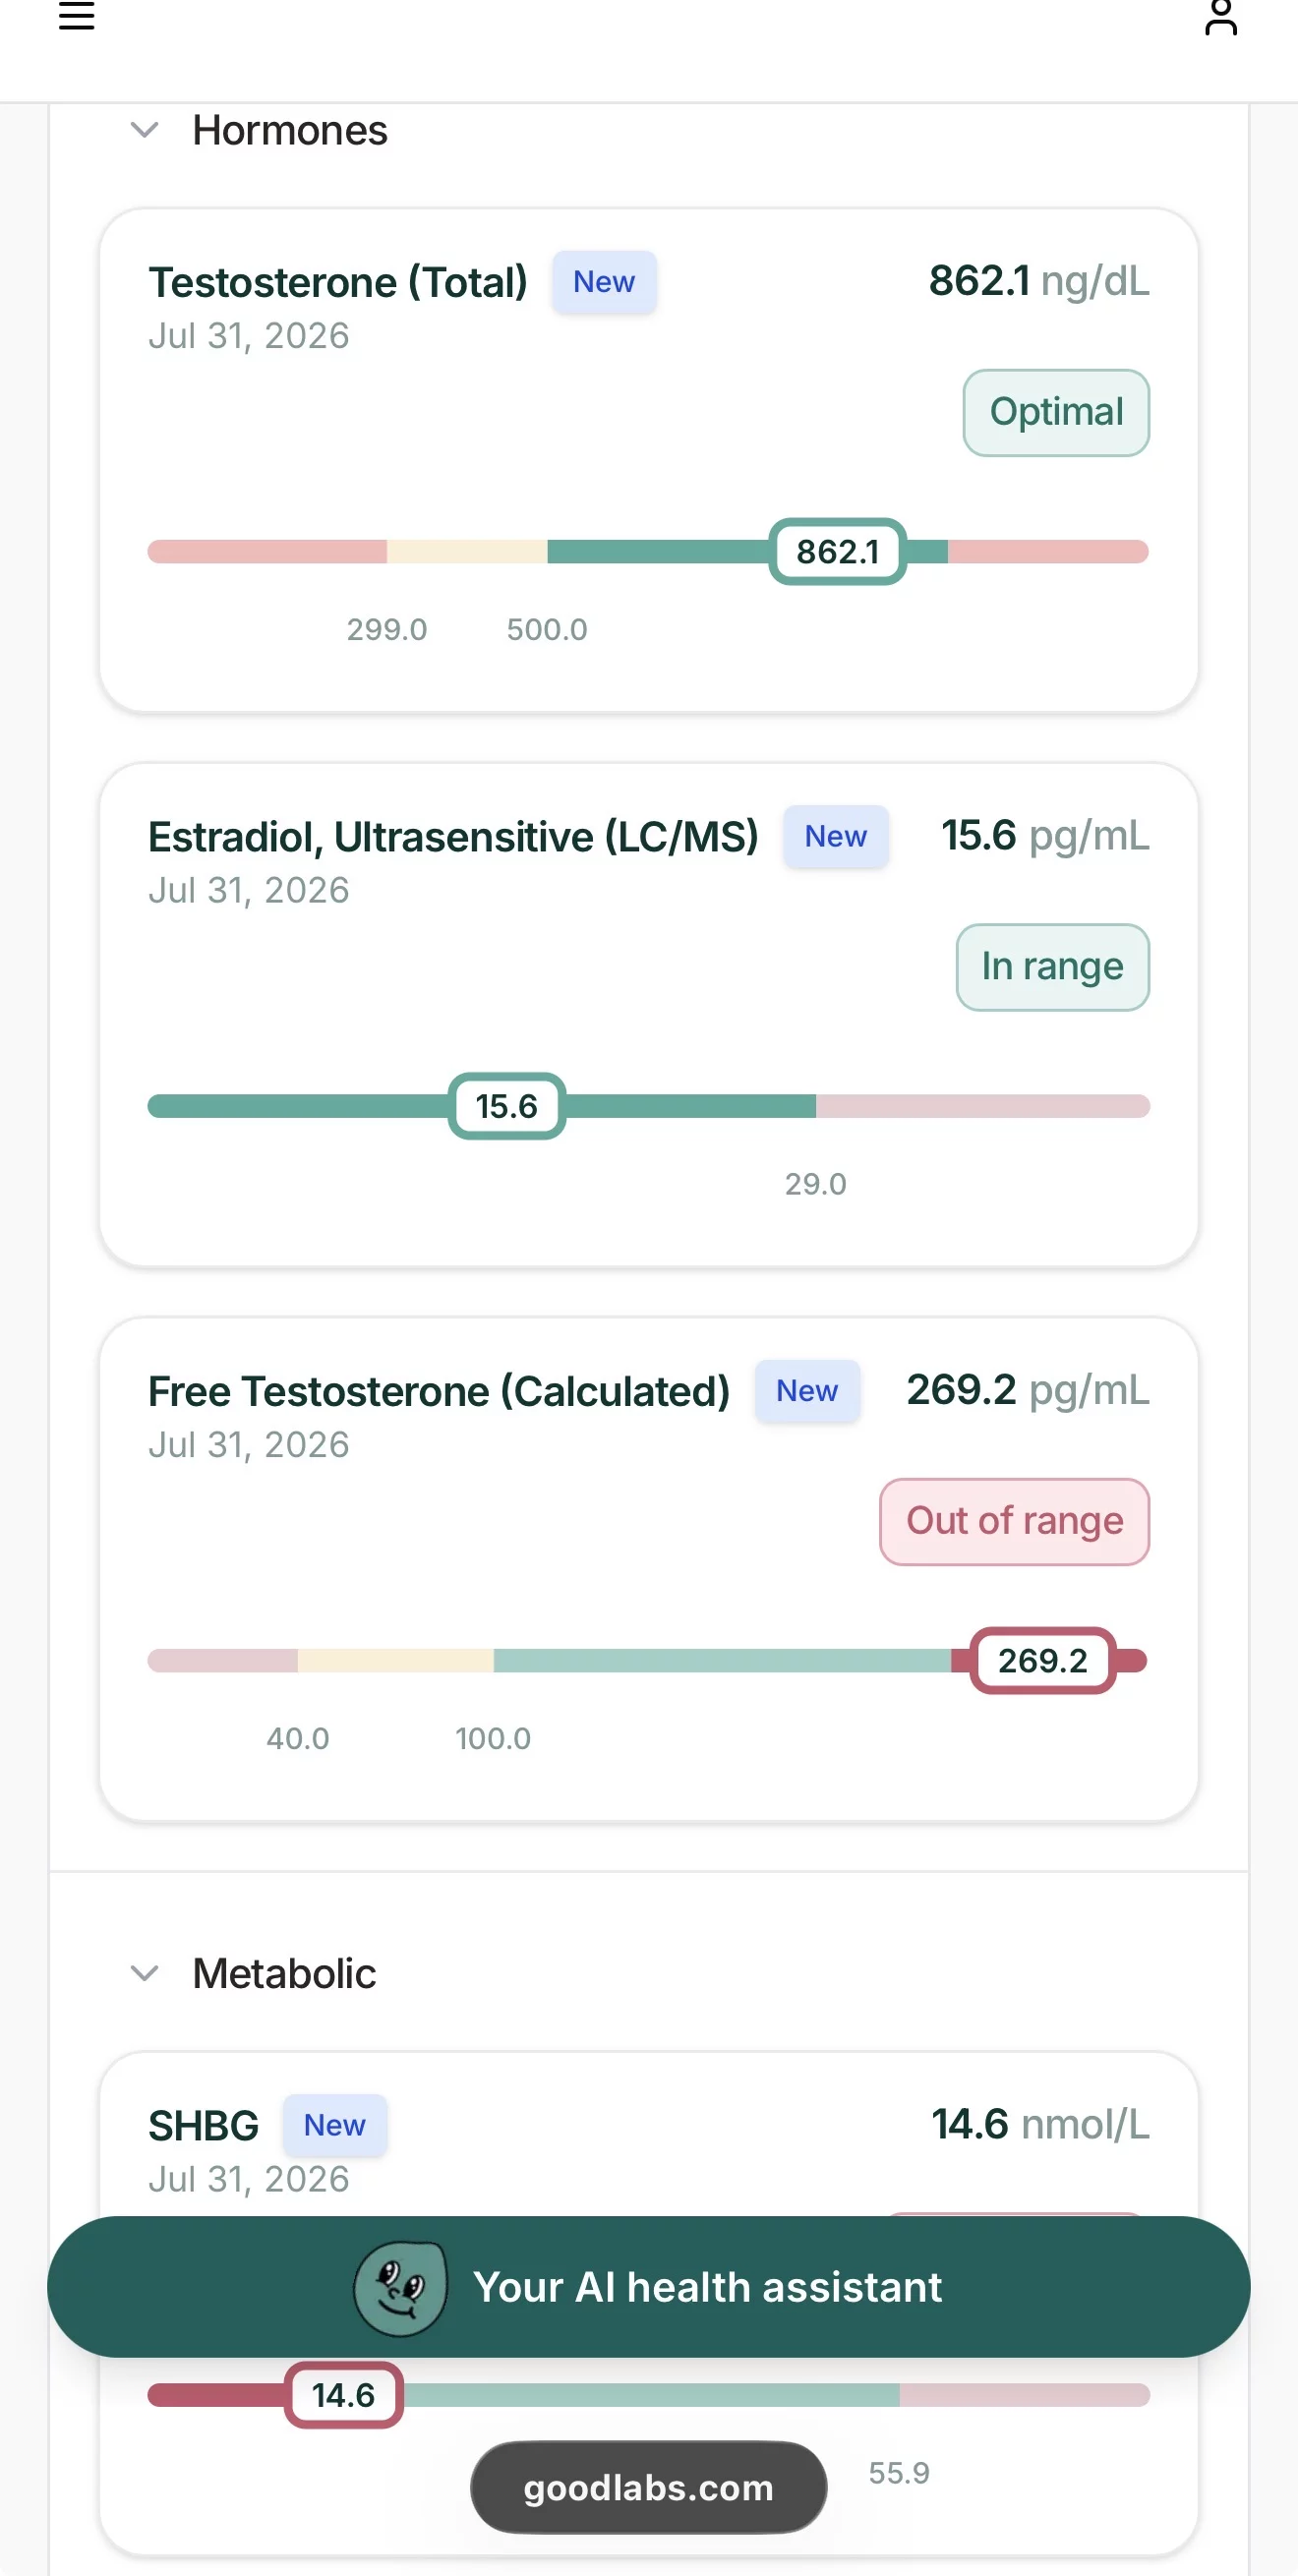The height and width of the screenshot is (2576, 1298).
Task: Click the New tag beside SHBG
Action: 334,2125
